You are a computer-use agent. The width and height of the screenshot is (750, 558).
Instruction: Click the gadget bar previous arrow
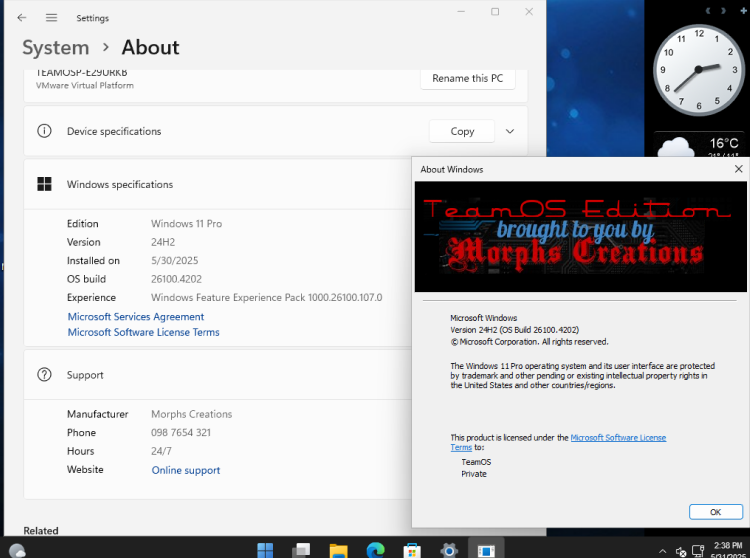pos(708,11)
